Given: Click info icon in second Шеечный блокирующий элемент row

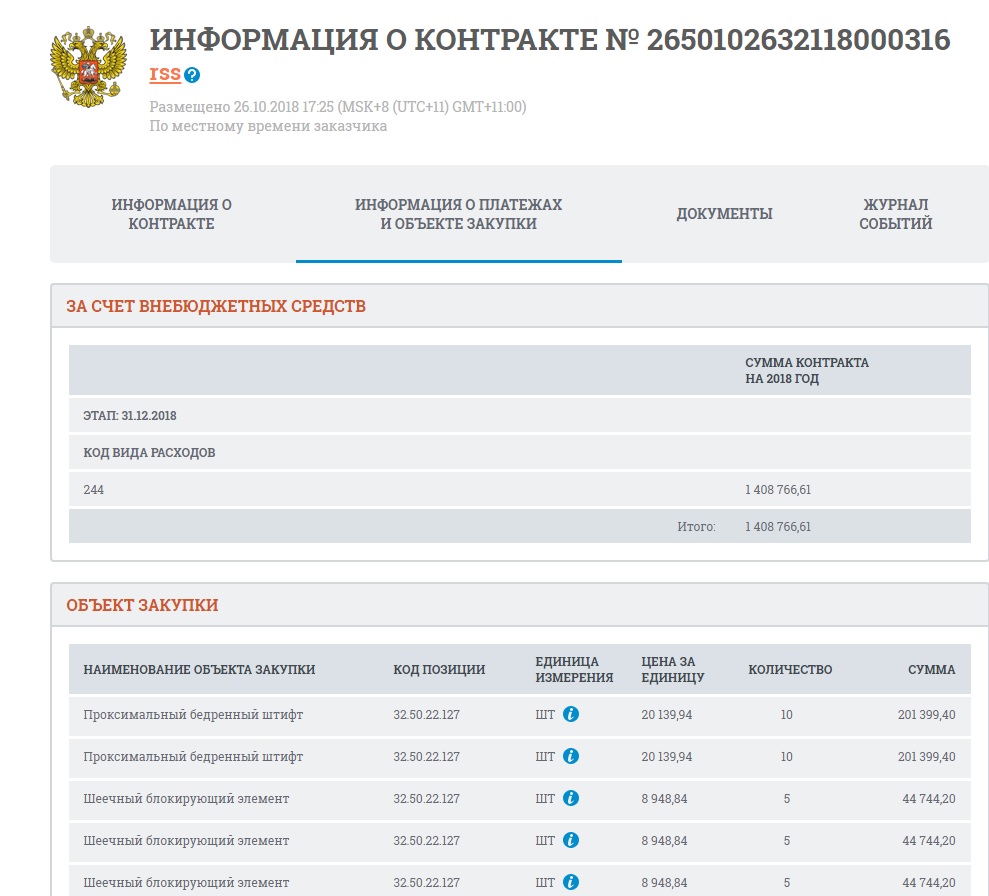Looking at the screenshot, I should tap(570, 840).
